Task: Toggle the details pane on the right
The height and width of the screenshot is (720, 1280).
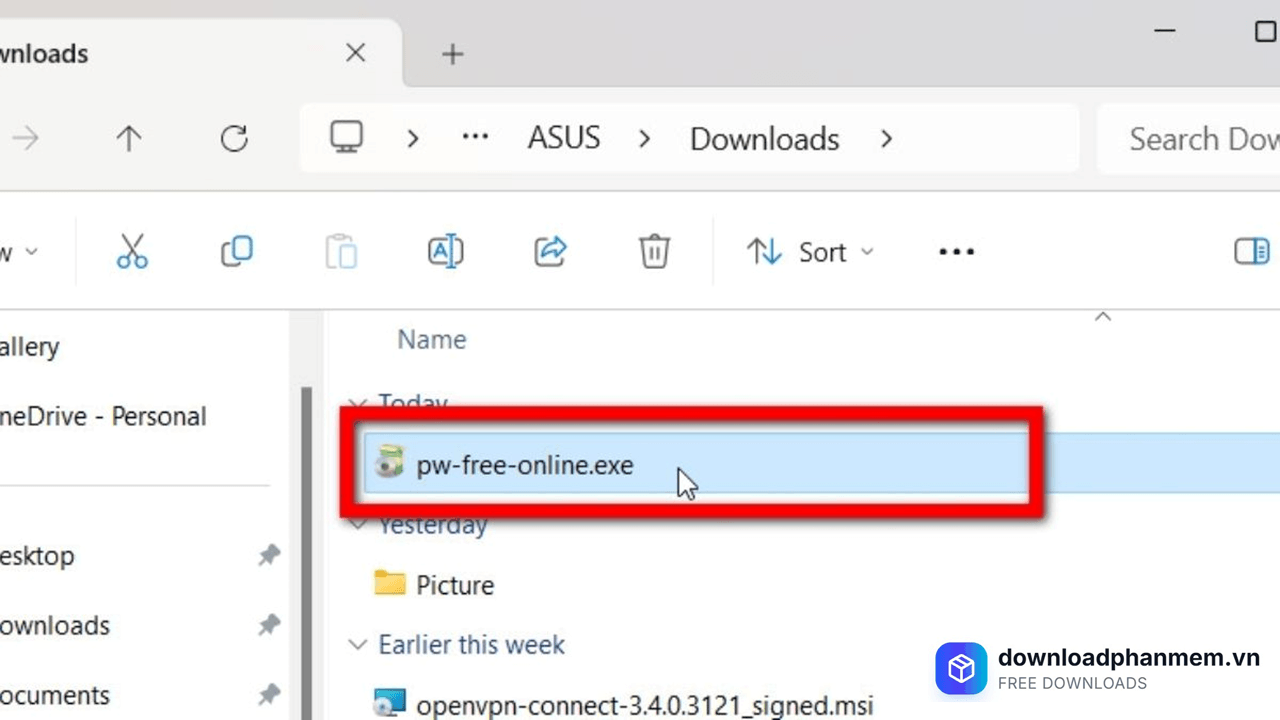Action: tap(1251, 251)
